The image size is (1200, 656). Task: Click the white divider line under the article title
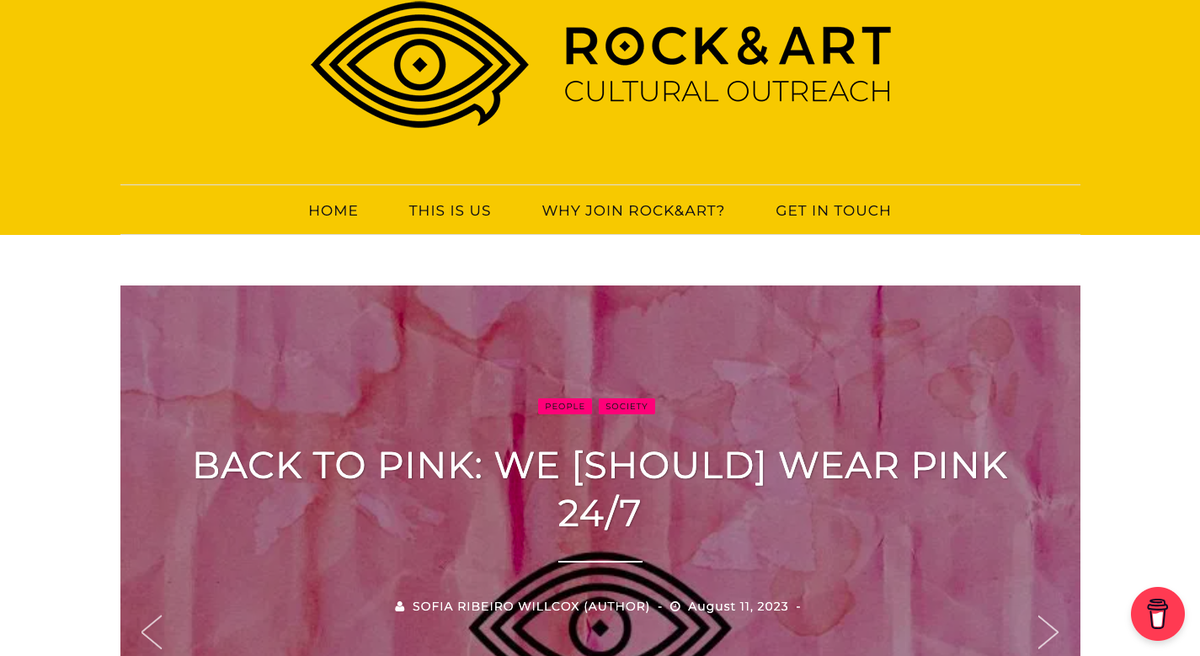[600, 562]
